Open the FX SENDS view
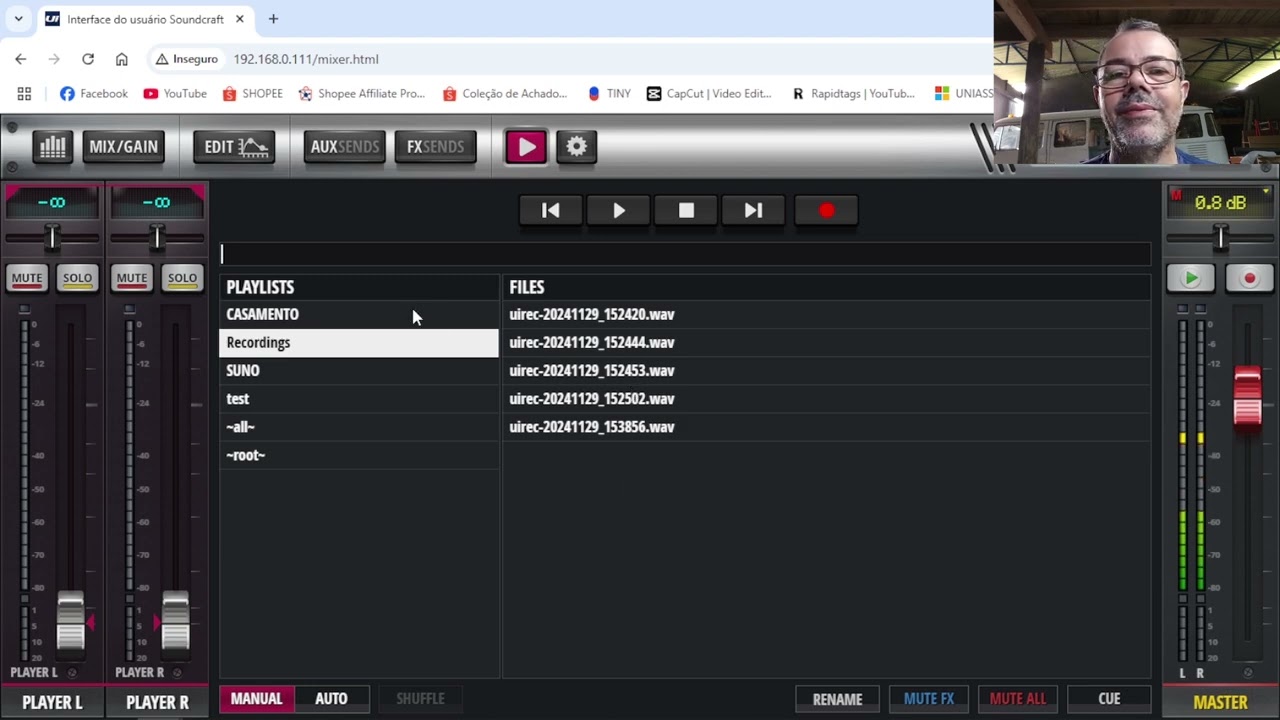The image size is (1280, 720). tap(435, 147)
